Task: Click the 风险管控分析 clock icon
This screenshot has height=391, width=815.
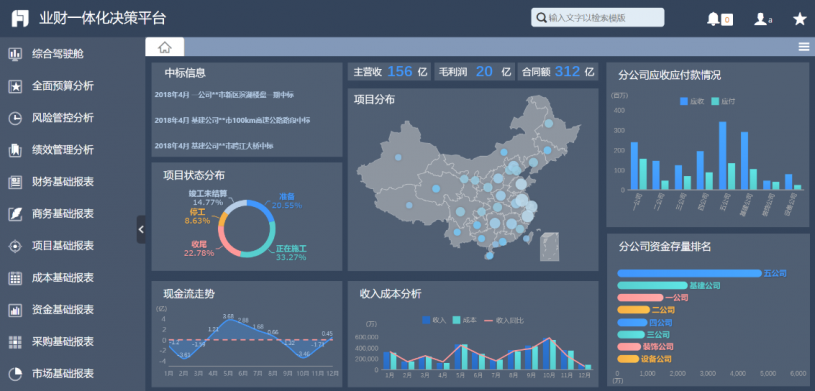Action: coord(16,118)
